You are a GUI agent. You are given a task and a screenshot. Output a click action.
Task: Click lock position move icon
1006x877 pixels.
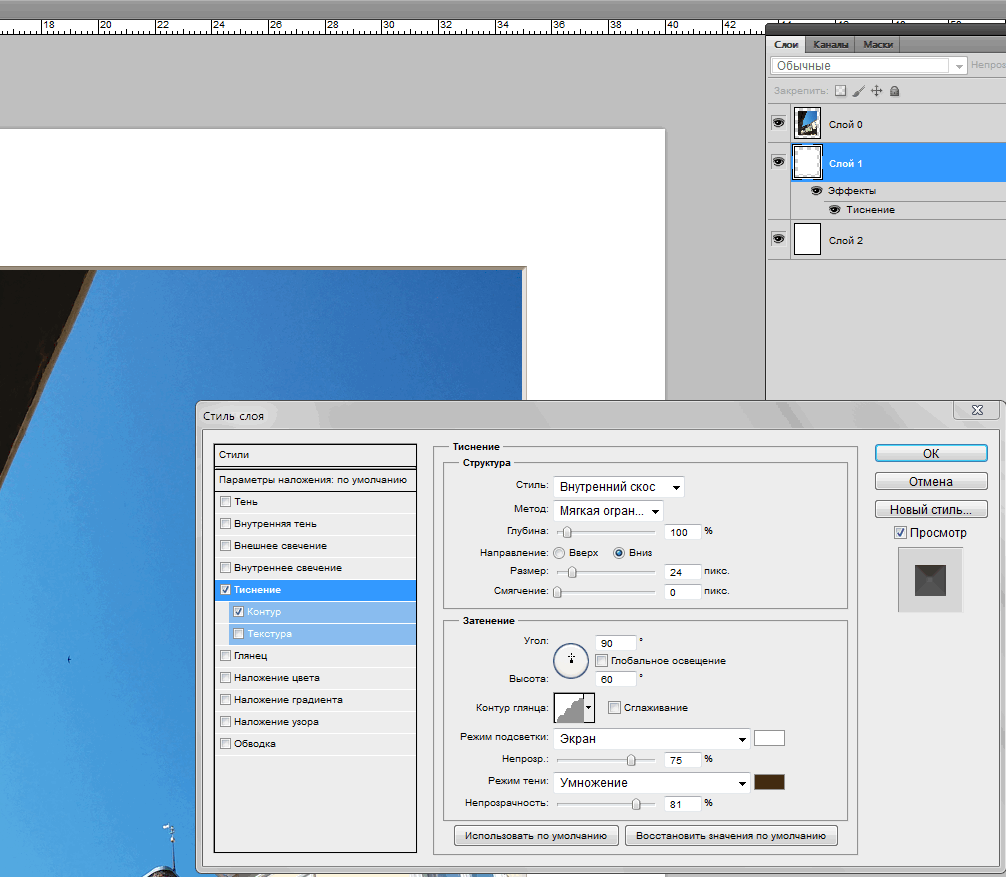(x=876, y=91)
